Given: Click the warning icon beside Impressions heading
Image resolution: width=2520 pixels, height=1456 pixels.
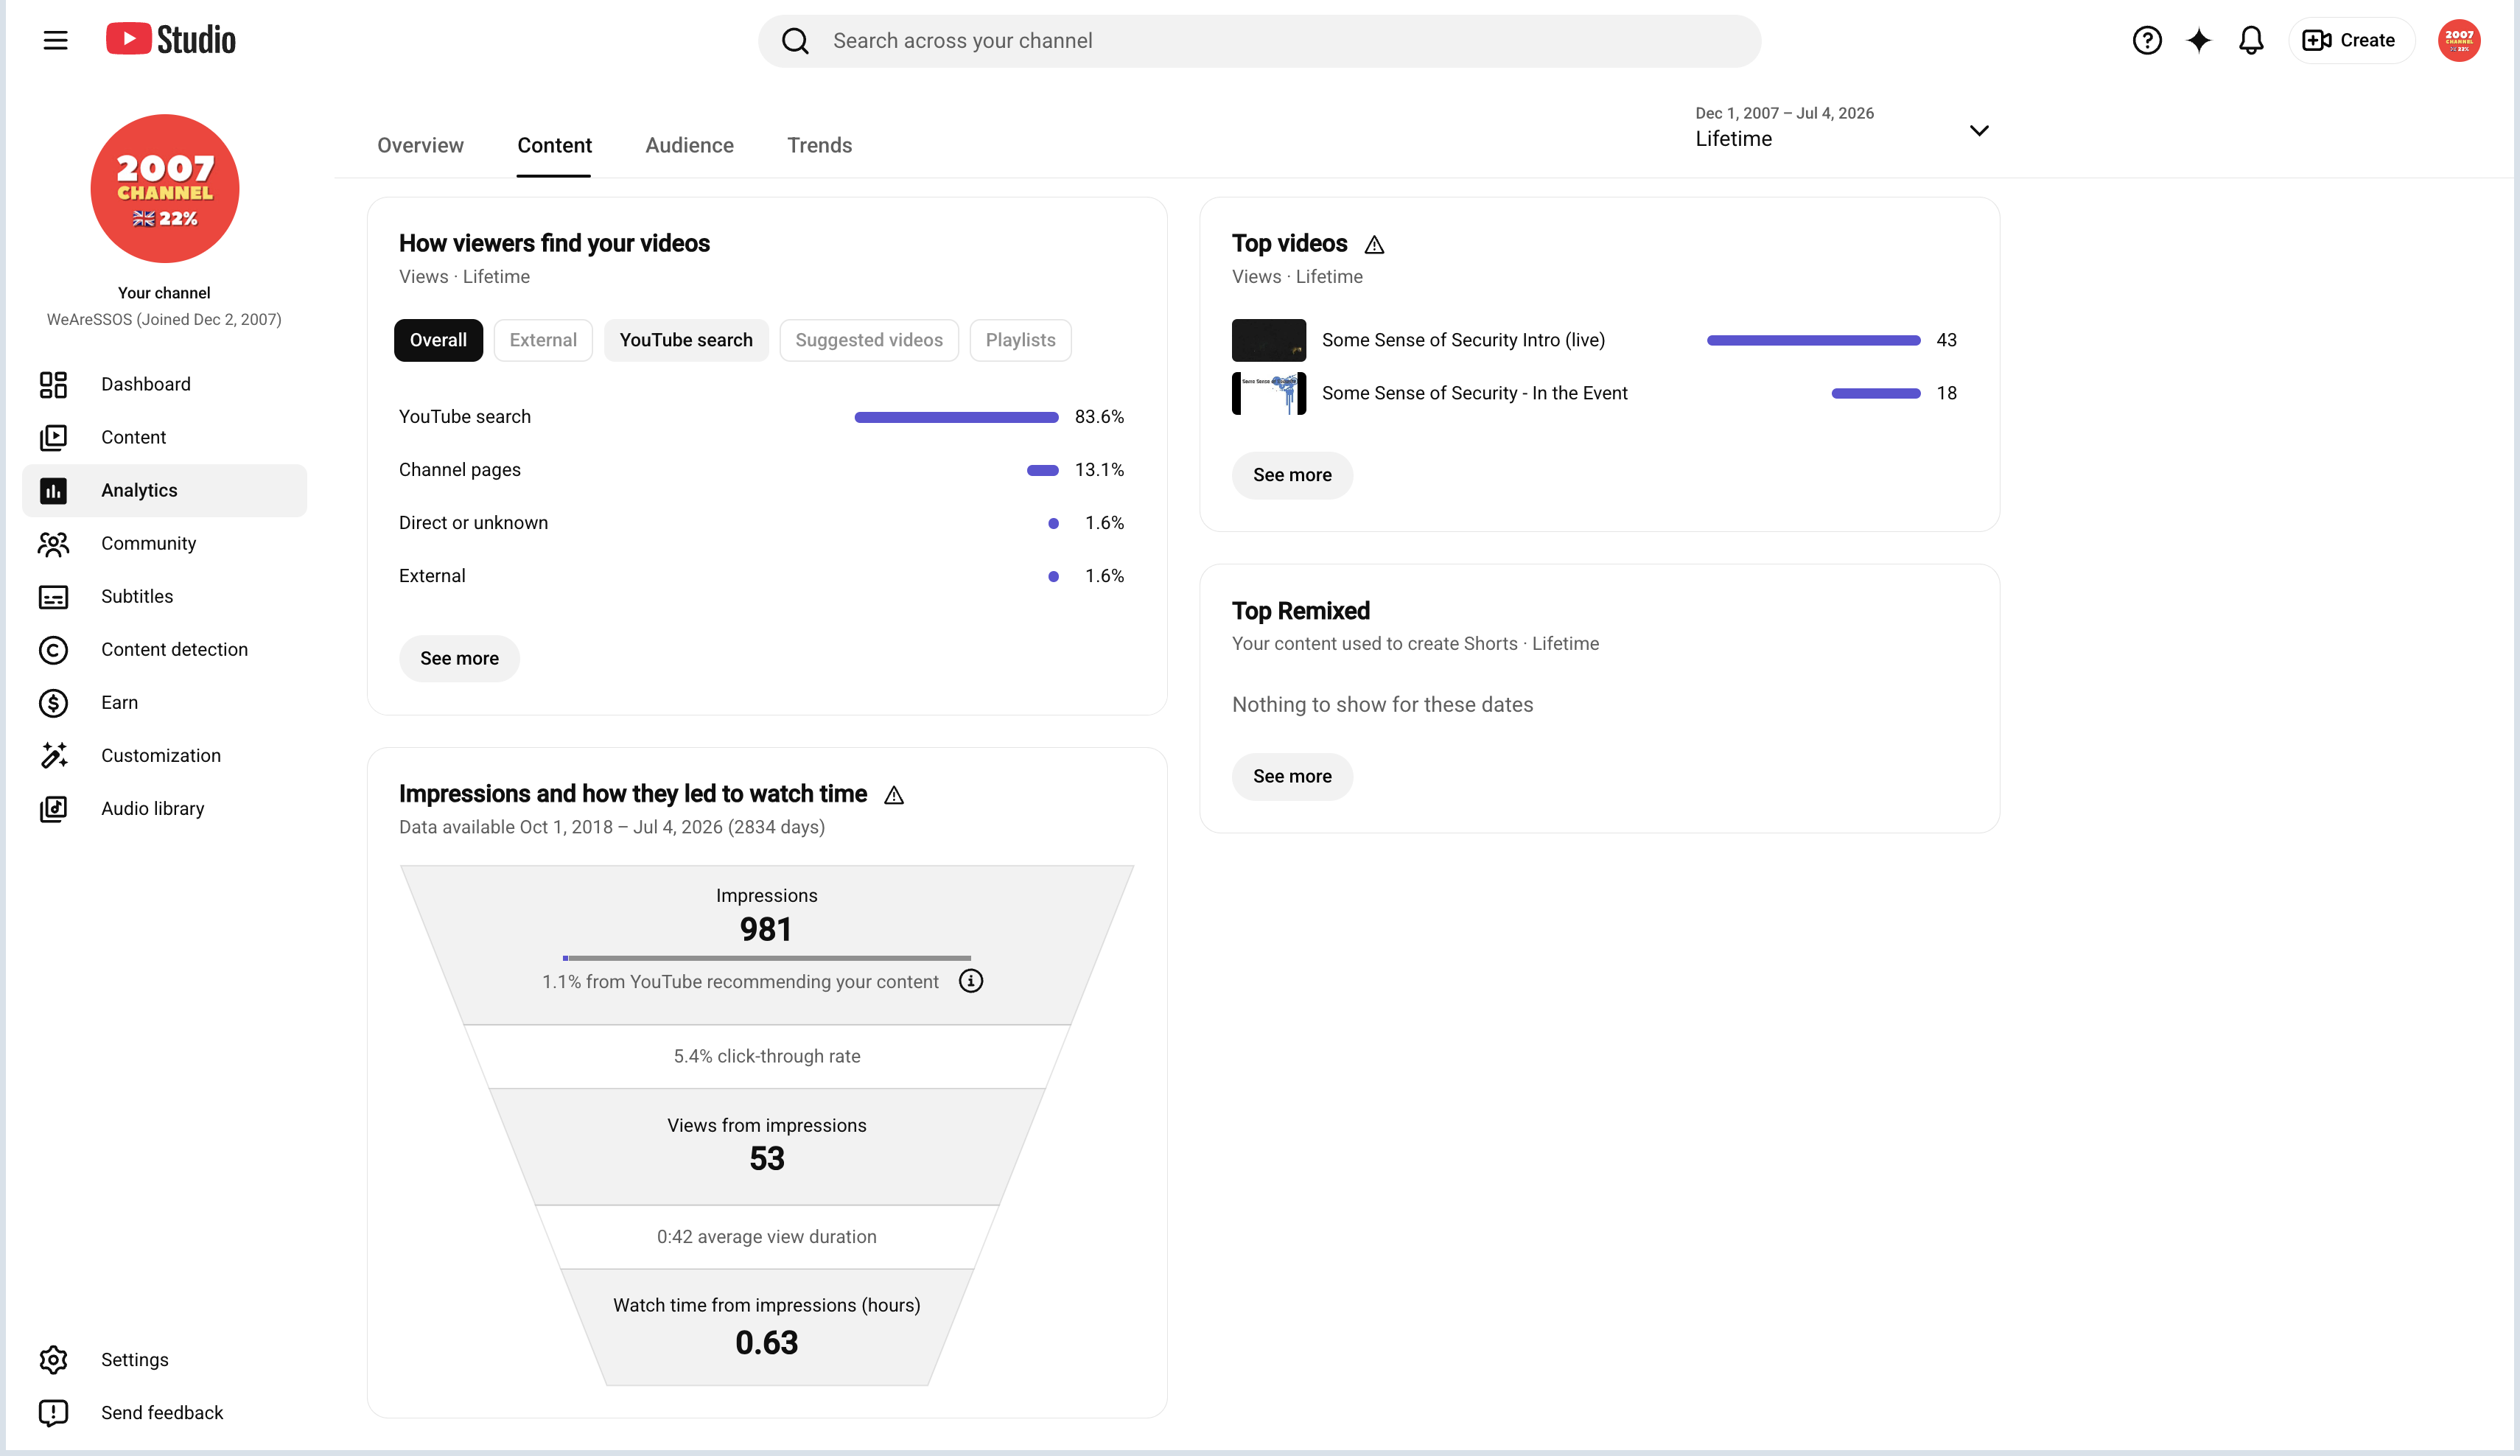Looking at the screenshot, I should click(894, 795).
